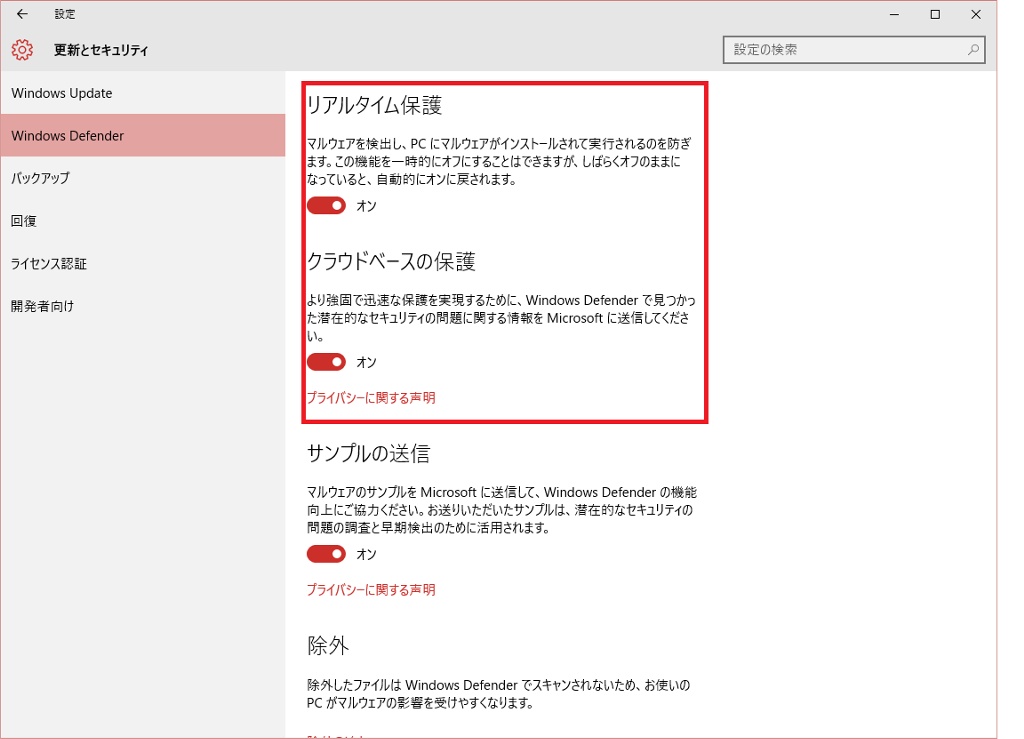Toggle リアルタイム保護 switch off
Screen dimensions: 1024x739
[x=327, y=206]
